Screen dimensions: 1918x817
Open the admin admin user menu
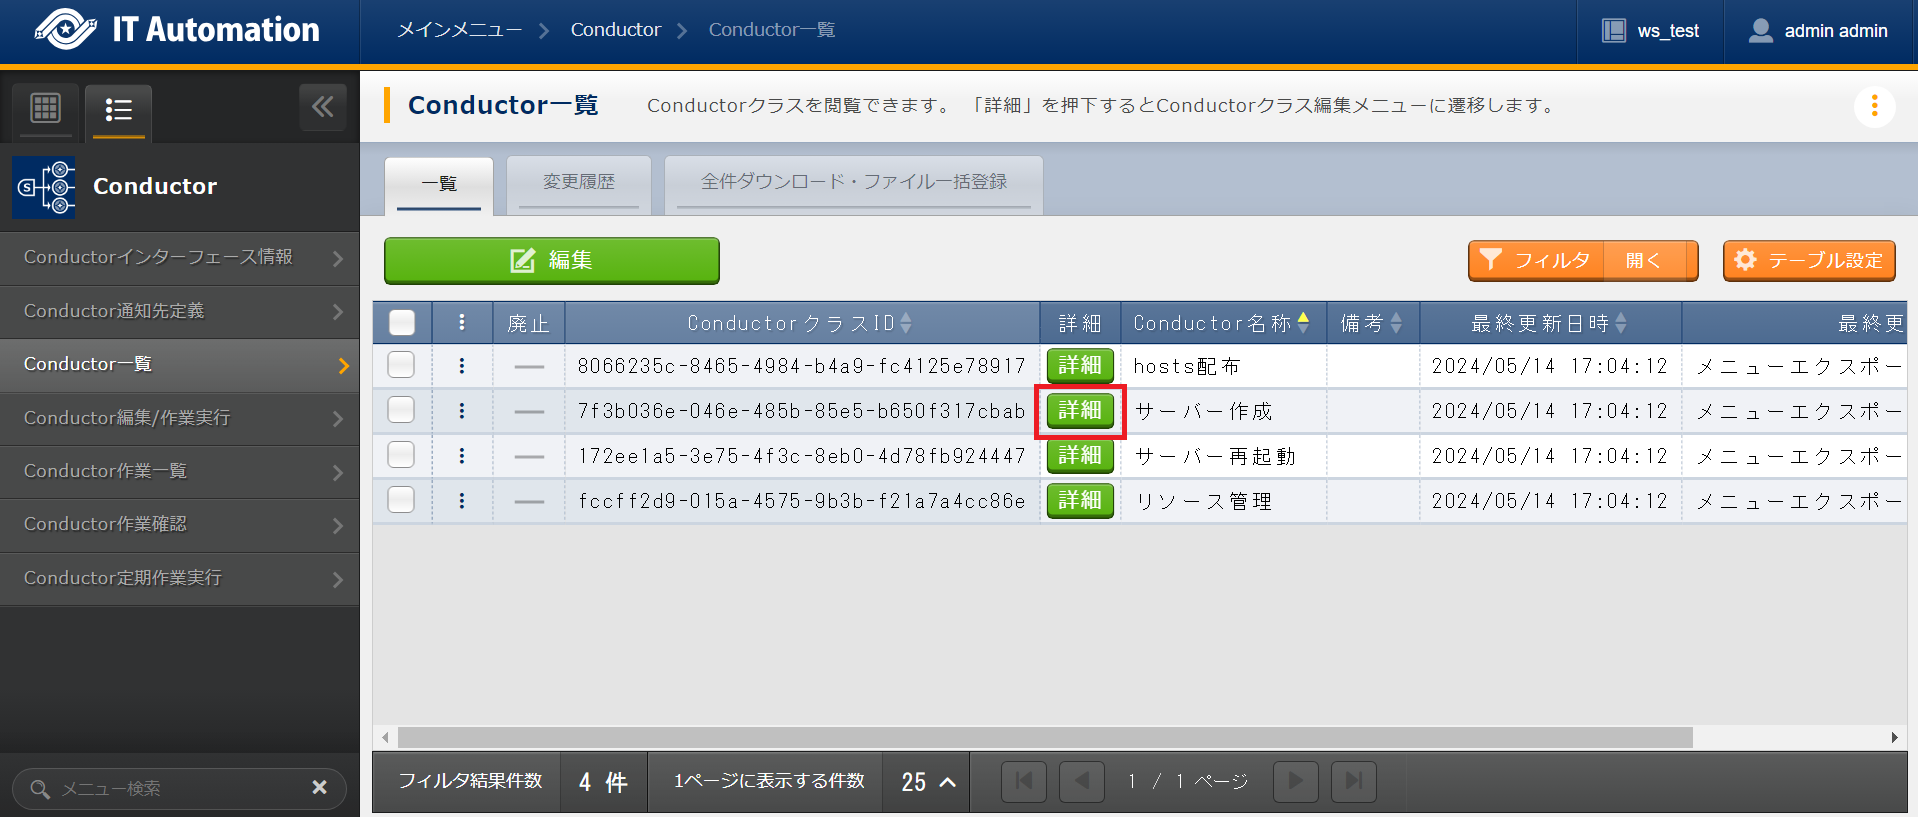(x=1819, y=31)
